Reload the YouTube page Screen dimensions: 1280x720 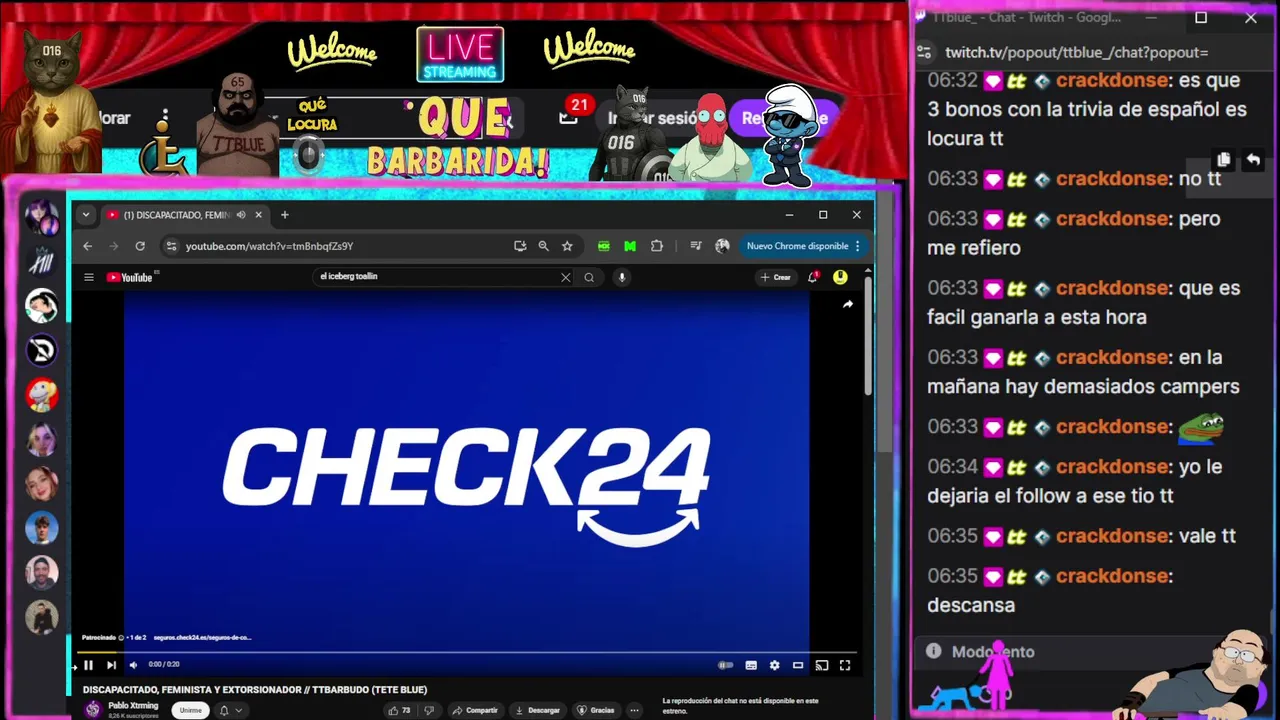pos(140,246)
